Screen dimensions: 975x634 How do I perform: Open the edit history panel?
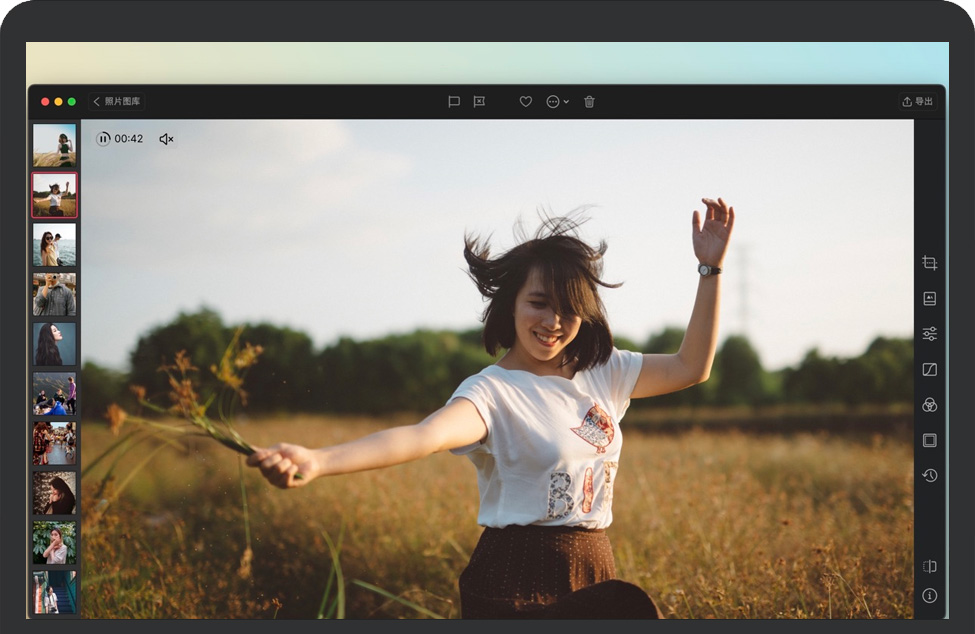(929, 475)
